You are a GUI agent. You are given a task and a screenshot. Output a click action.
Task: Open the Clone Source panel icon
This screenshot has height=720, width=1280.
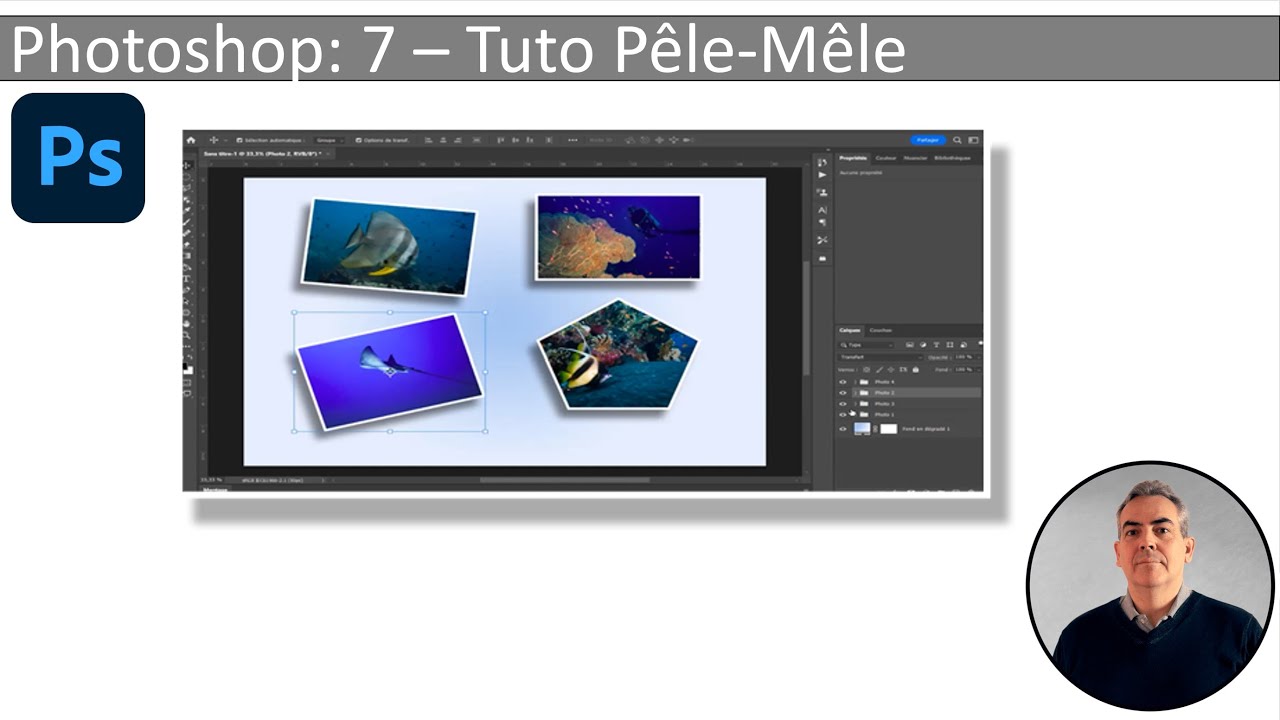pyautogui.click(x=822, y=192)
